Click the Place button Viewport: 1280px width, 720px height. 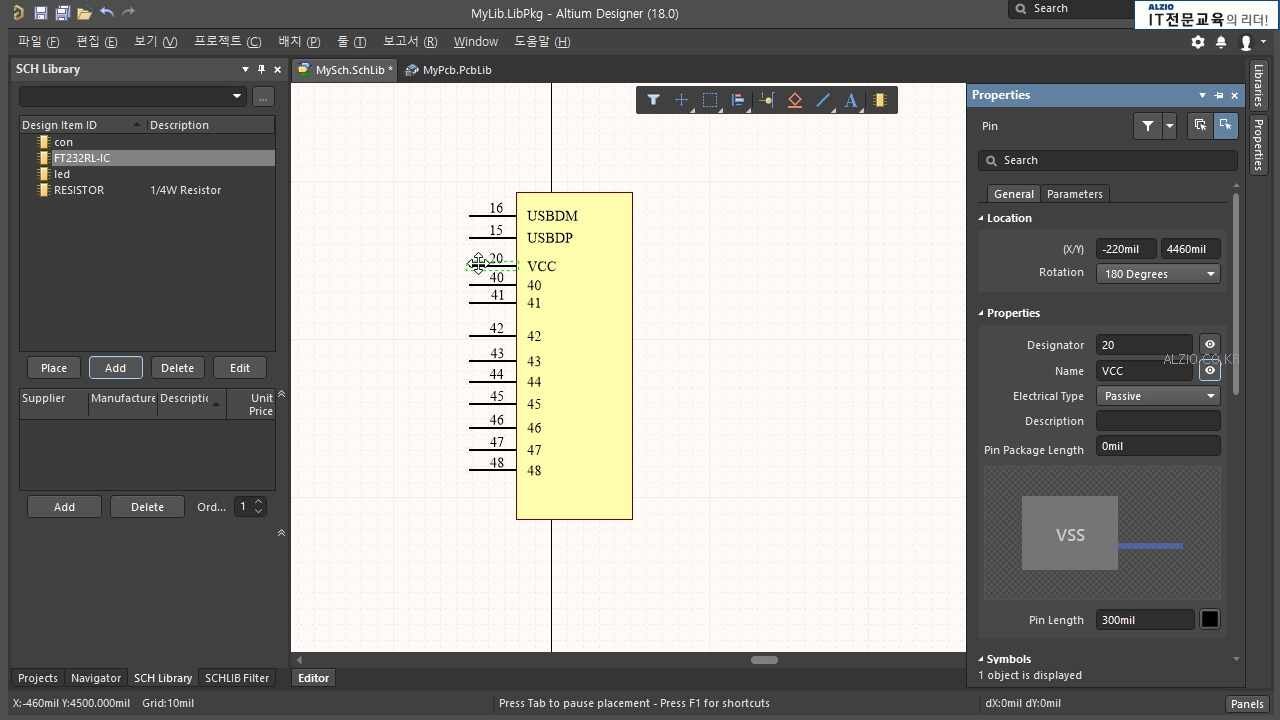tap(54, 368)
